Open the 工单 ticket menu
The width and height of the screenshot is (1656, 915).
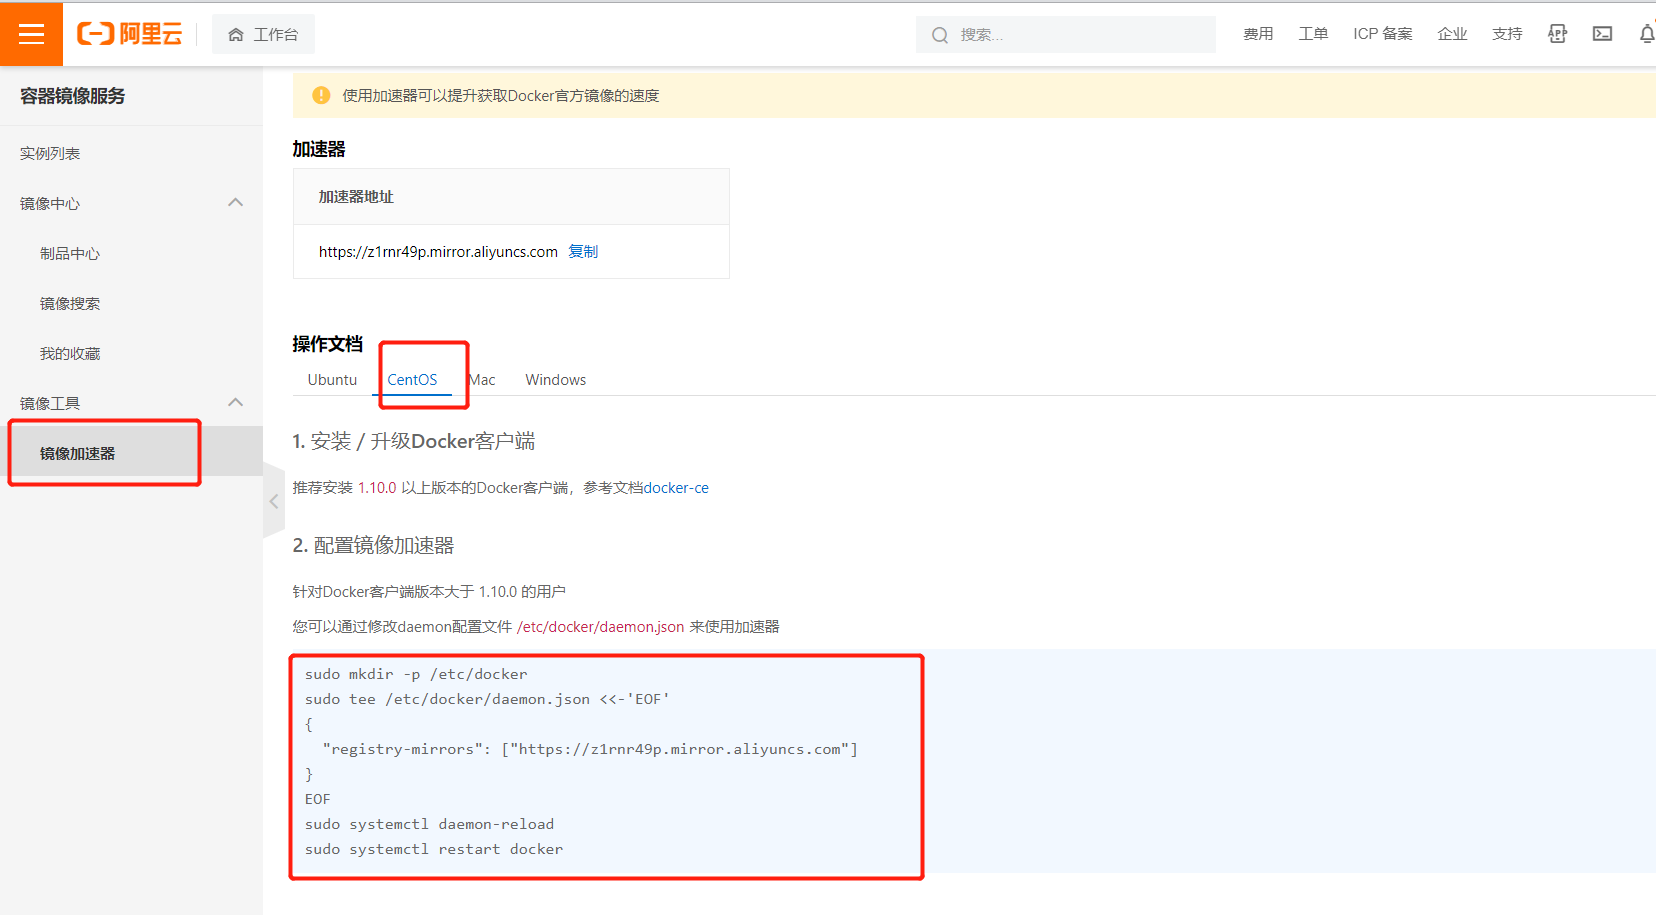(1313, 34)
